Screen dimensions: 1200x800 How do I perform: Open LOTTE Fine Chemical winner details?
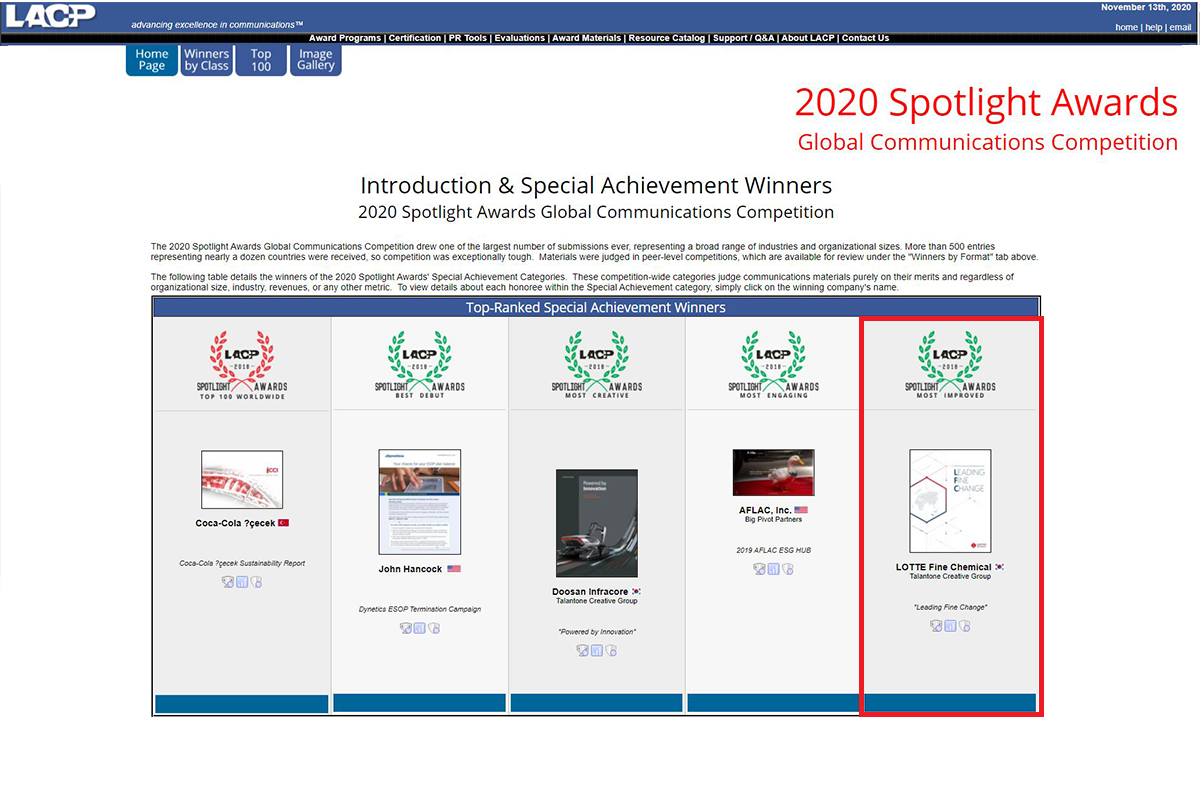(x=944, y=567)
